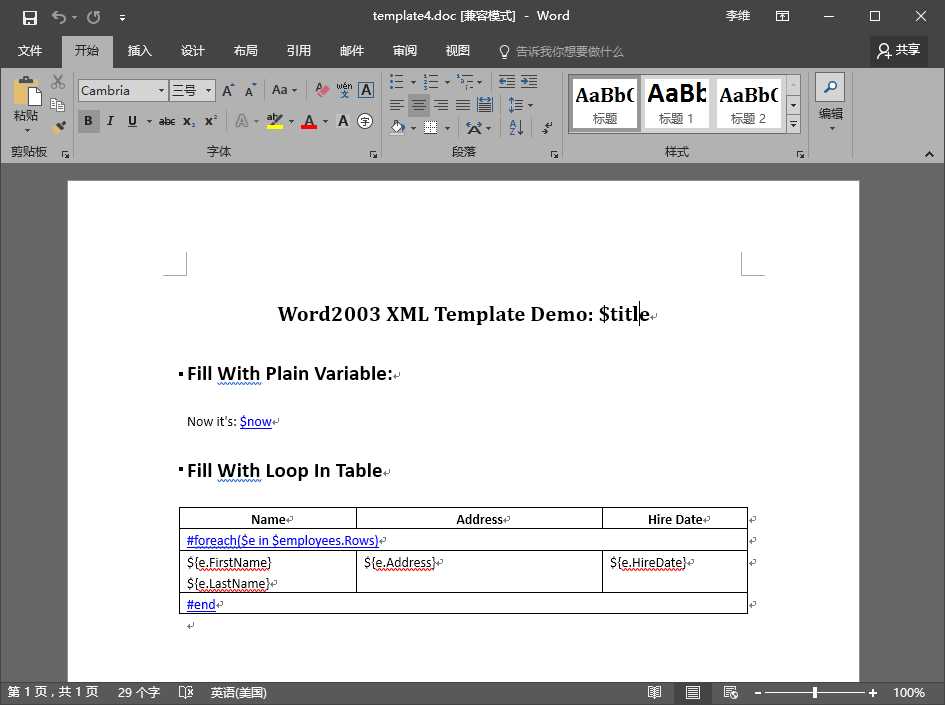Increase font size with grow icon

pyautogui.click(x=228, y=90)
